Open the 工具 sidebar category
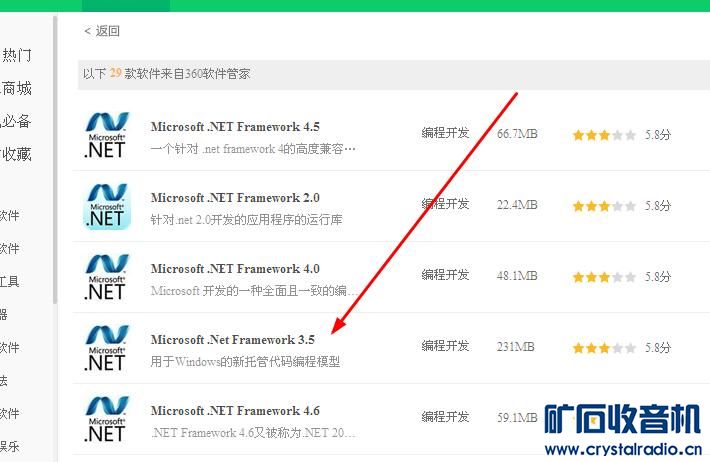Image resolution: width=710 pixels, height=462 pixels. tap(10, 281)
